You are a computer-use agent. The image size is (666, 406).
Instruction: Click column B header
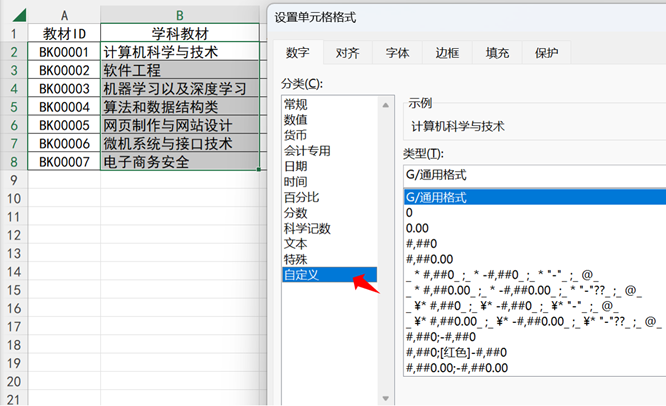[179, 15]
